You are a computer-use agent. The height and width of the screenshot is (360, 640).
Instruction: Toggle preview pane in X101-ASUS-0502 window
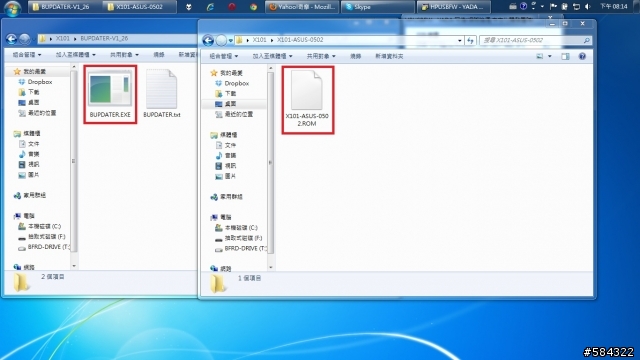point(565,56)
